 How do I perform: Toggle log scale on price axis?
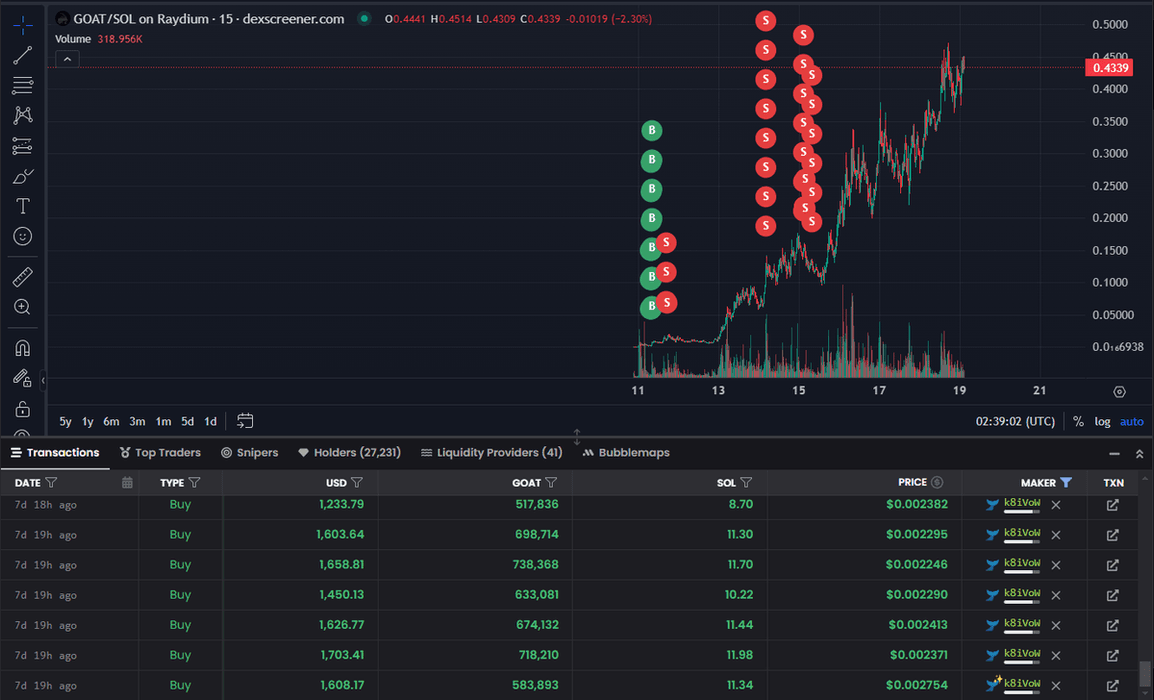click(1102, 421)
